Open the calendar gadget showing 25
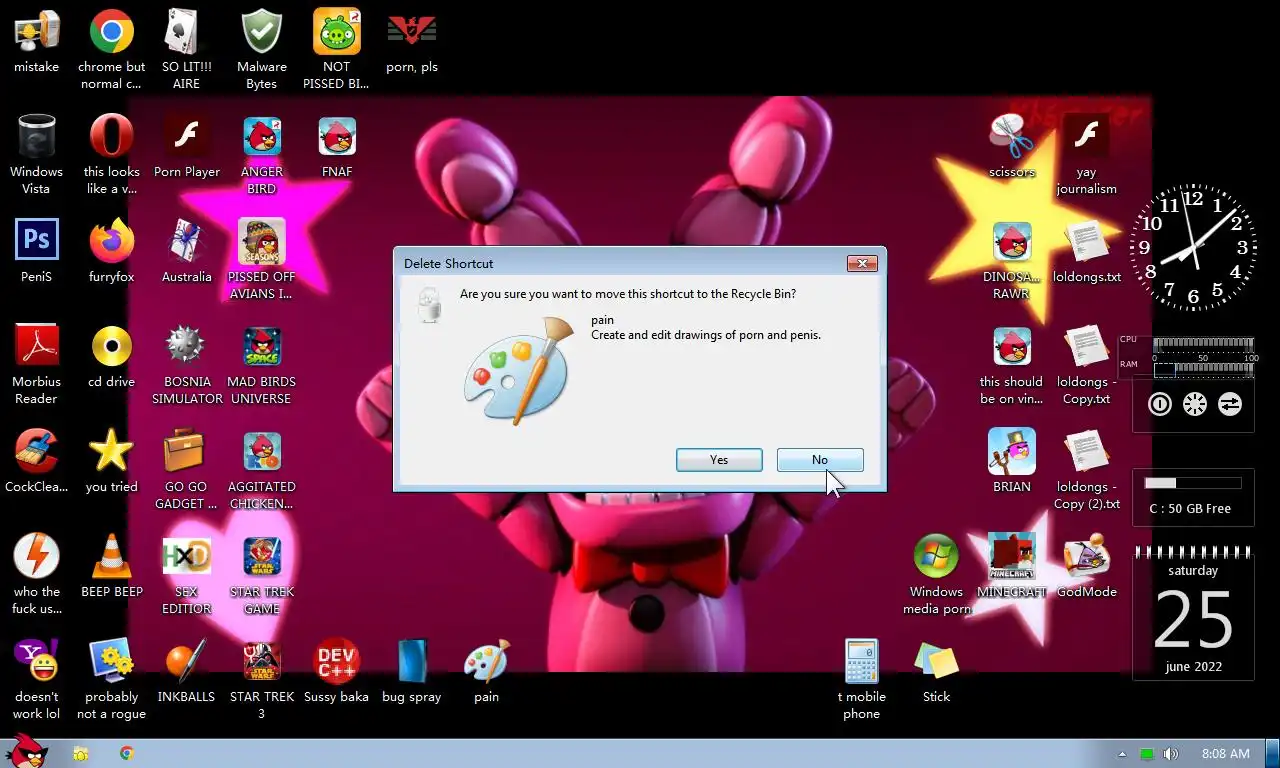1280x768 pixels. click(1193, 614)
